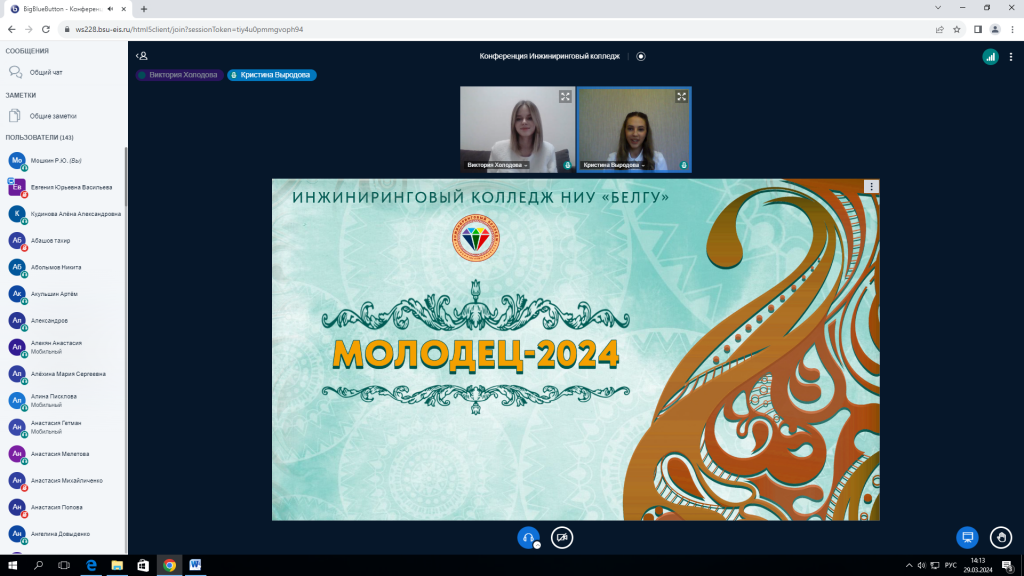Toggle the users list panel
Screen dimensions: 1024x576
pyautogui.click(x=142, y=56)
